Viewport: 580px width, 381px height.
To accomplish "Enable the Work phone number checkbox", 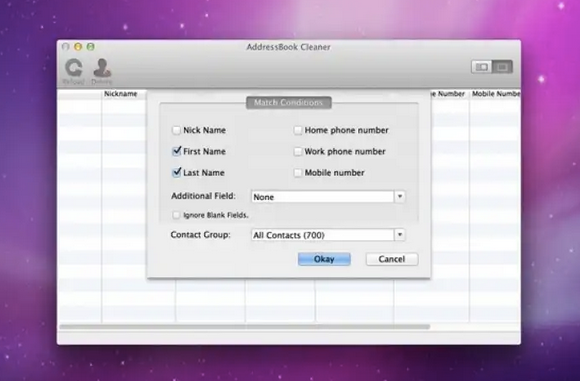I will point(298,151).
